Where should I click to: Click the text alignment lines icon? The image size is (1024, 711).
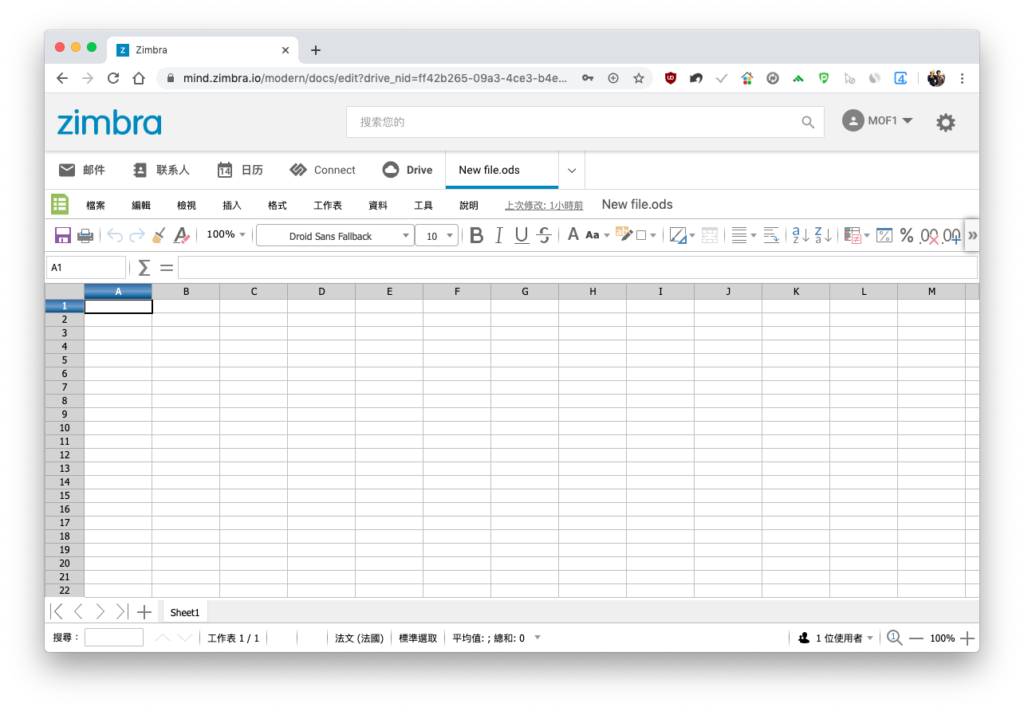tap(739, 236)
